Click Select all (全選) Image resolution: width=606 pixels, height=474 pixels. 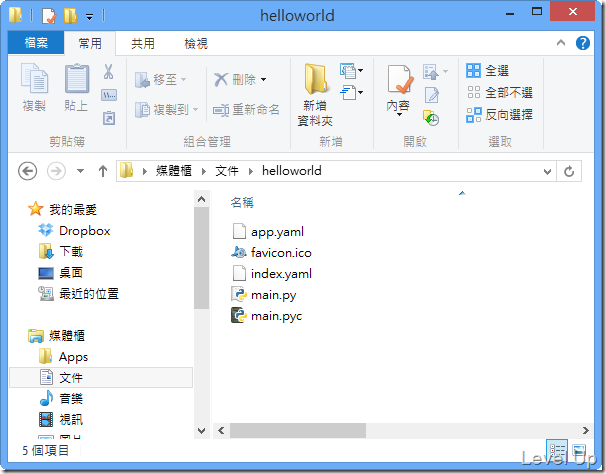pyautogui.click(x=487, y=70)
